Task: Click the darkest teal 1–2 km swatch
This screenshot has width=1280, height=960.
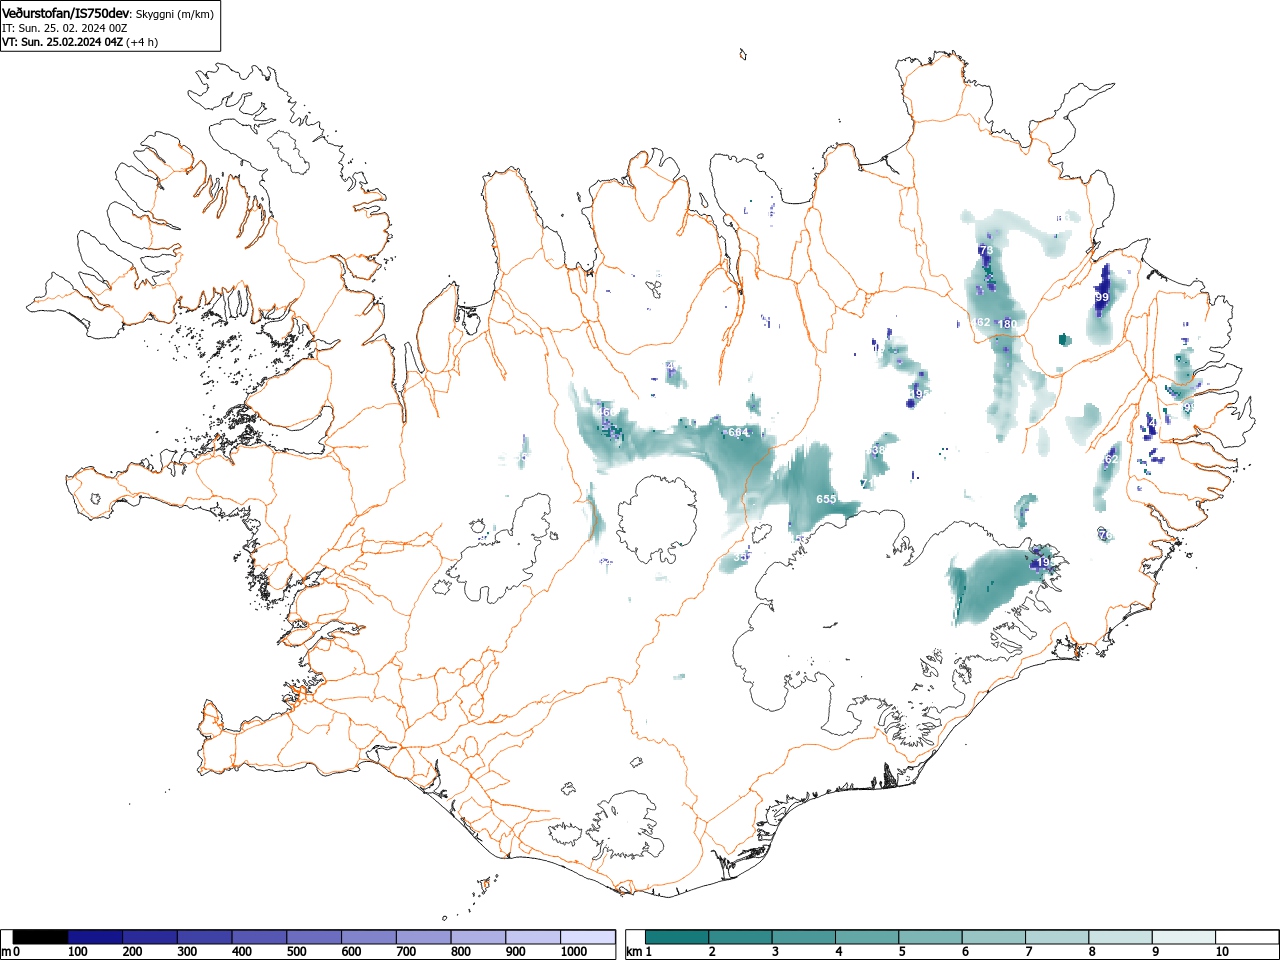Action: click(x=677, y=937)
